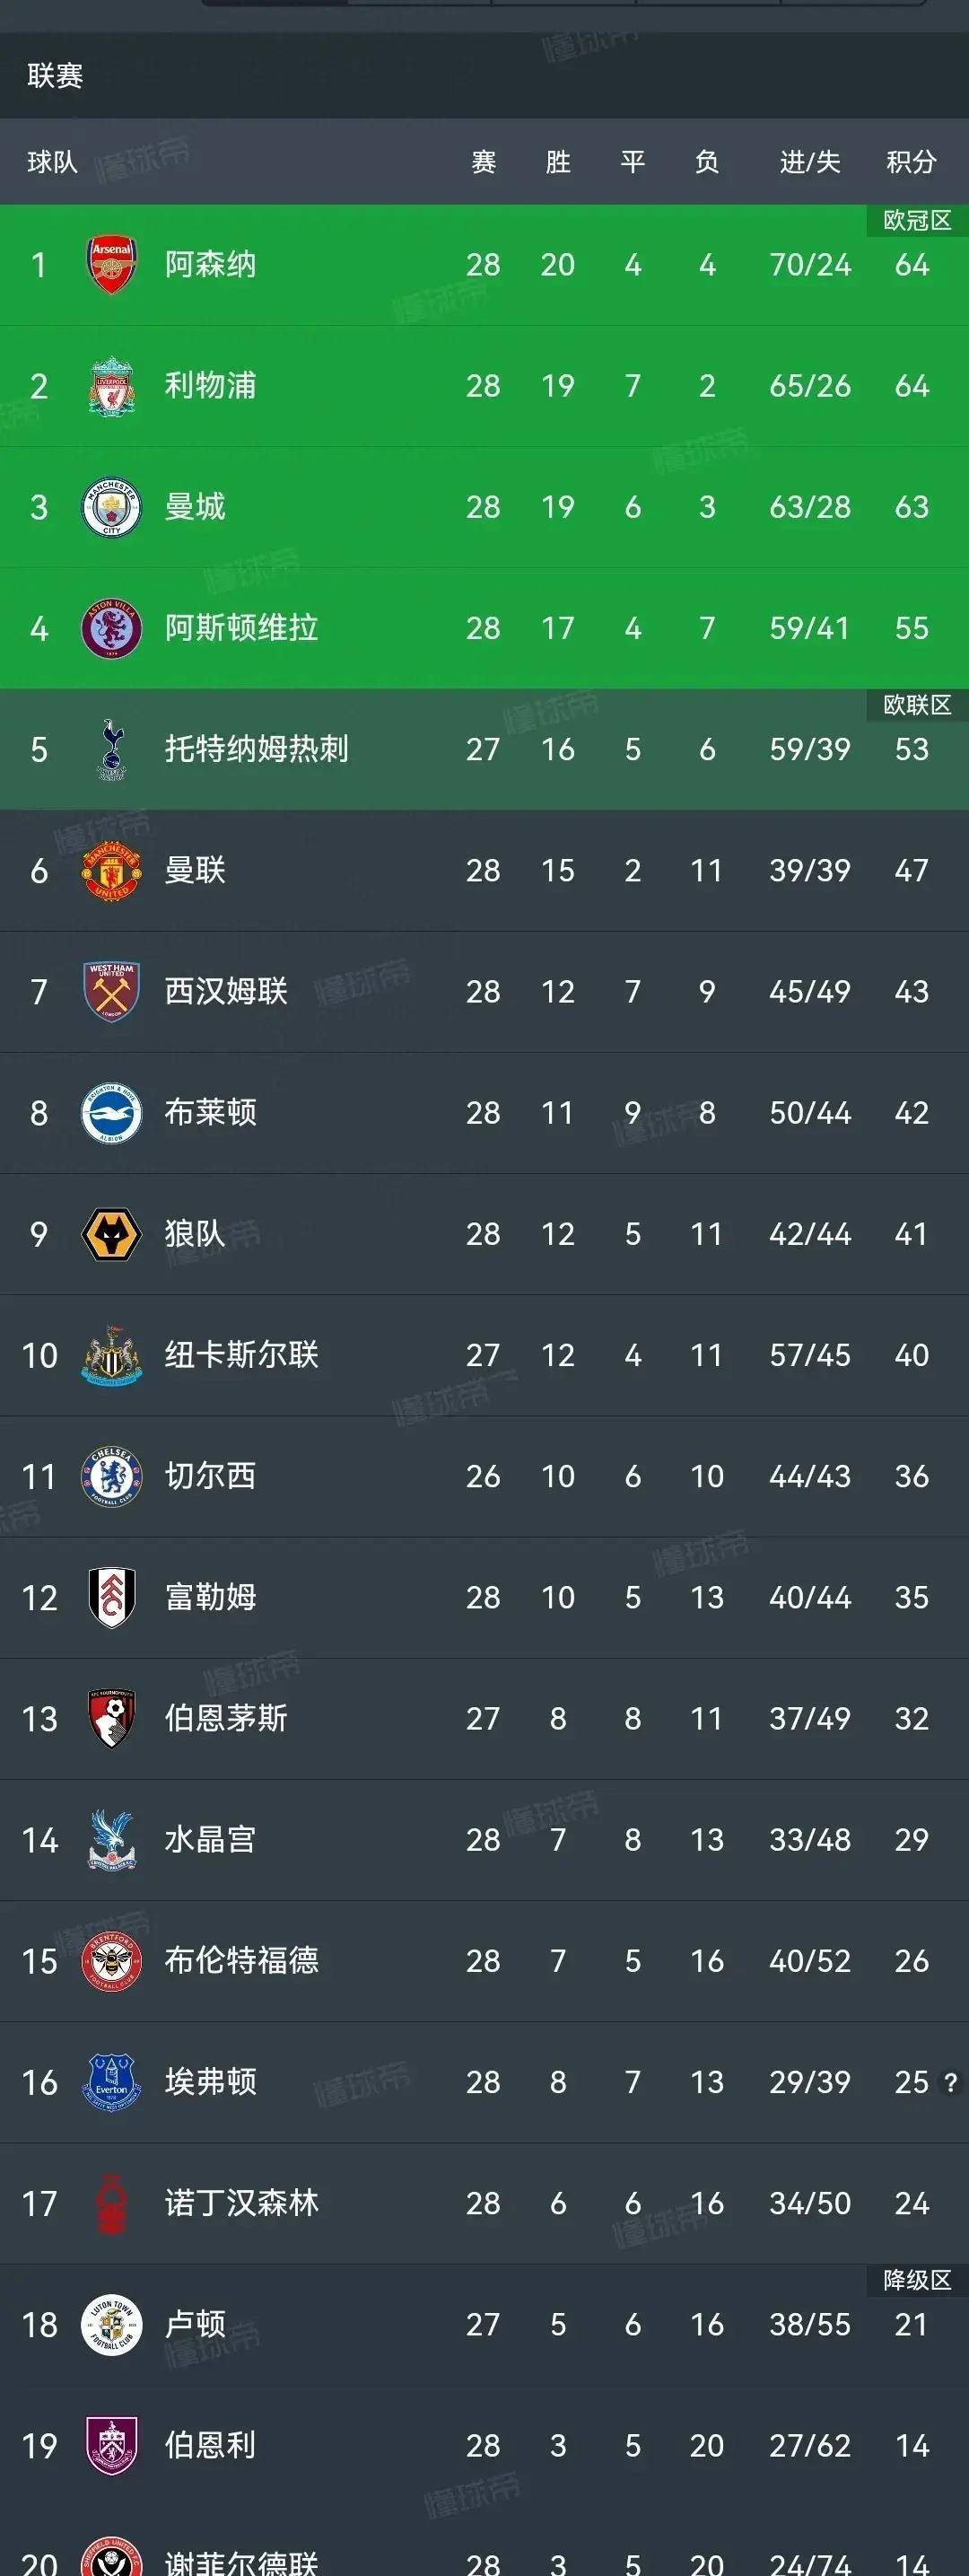The width and height of the screenshot is (969, 2576).
Task: Tap the 进/失 column header
Action: click(x=810, y=162)
